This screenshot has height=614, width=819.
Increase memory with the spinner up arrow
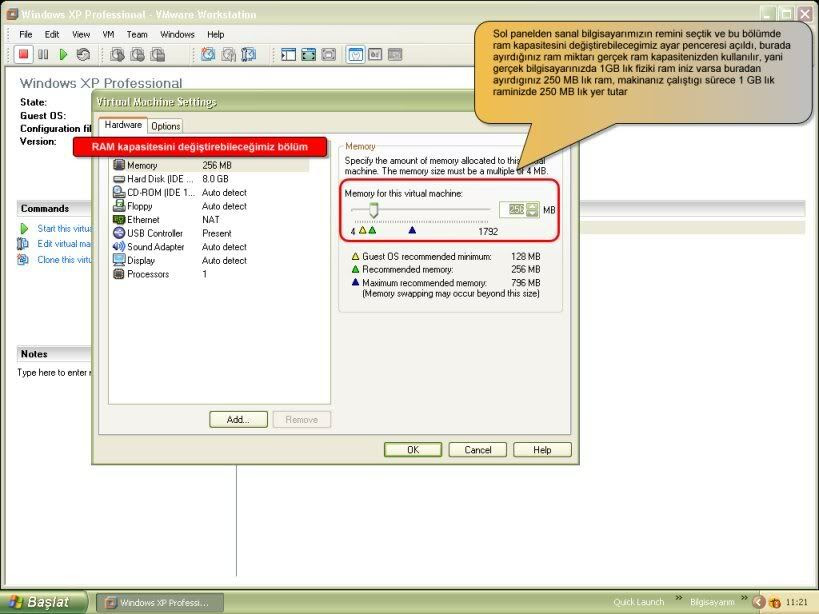point(532,206)
